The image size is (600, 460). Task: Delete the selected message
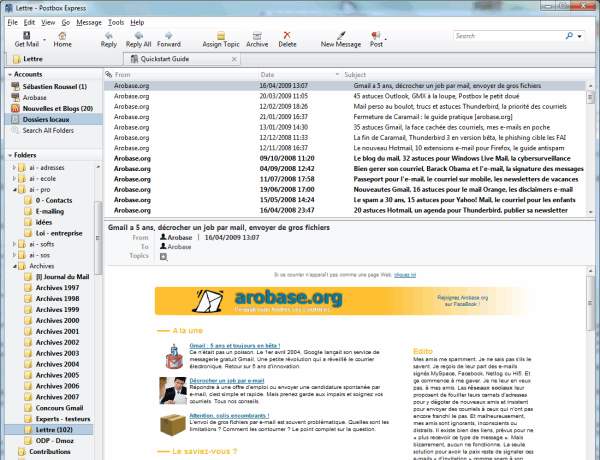click(287, 35)
